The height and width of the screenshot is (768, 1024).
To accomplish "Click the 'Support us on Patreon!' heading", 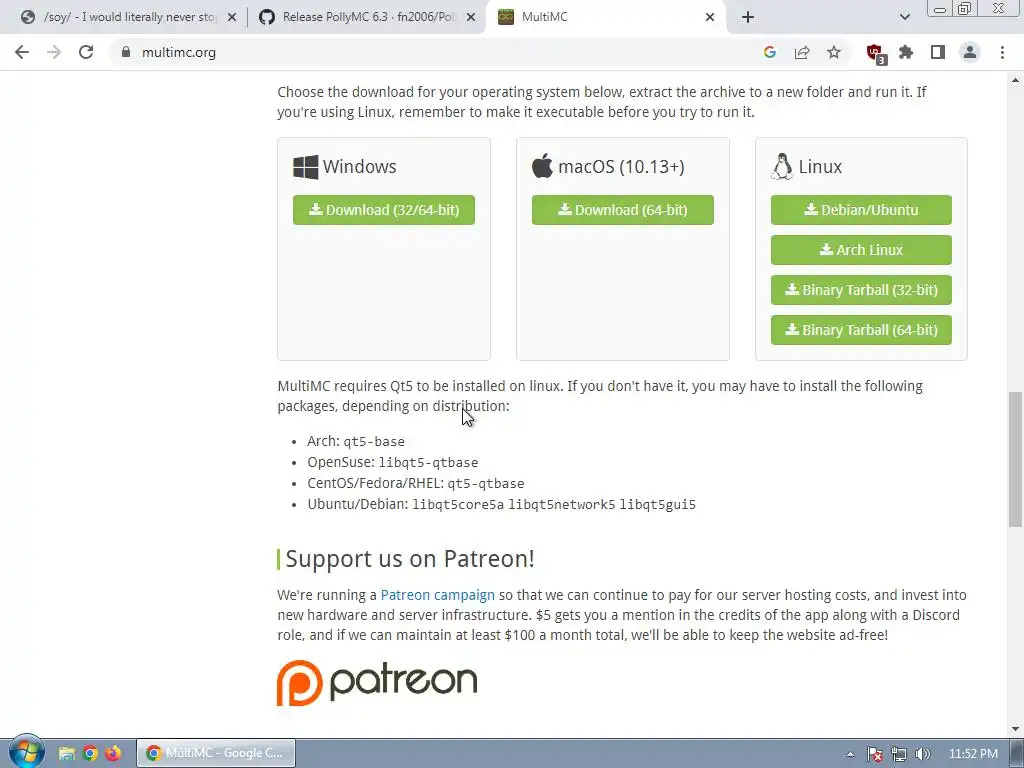I will tap(410, 559).
